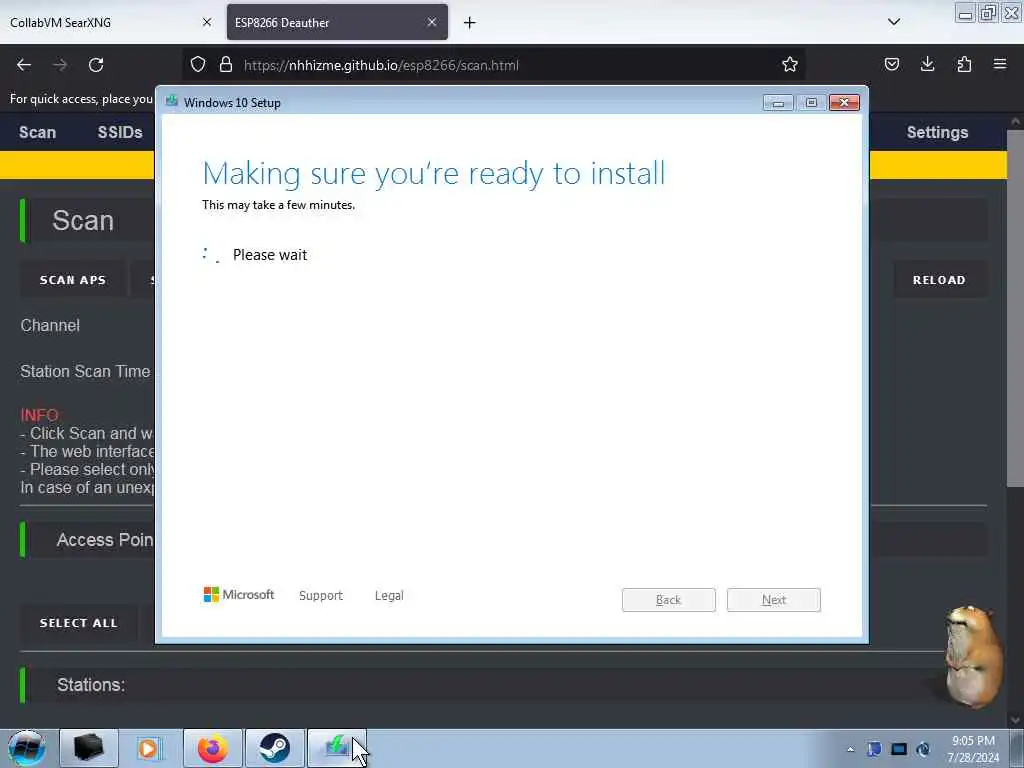The image size is (1024, 768).
Task: Click Back button in Windows 10 Setup
Action: [669, 600]
